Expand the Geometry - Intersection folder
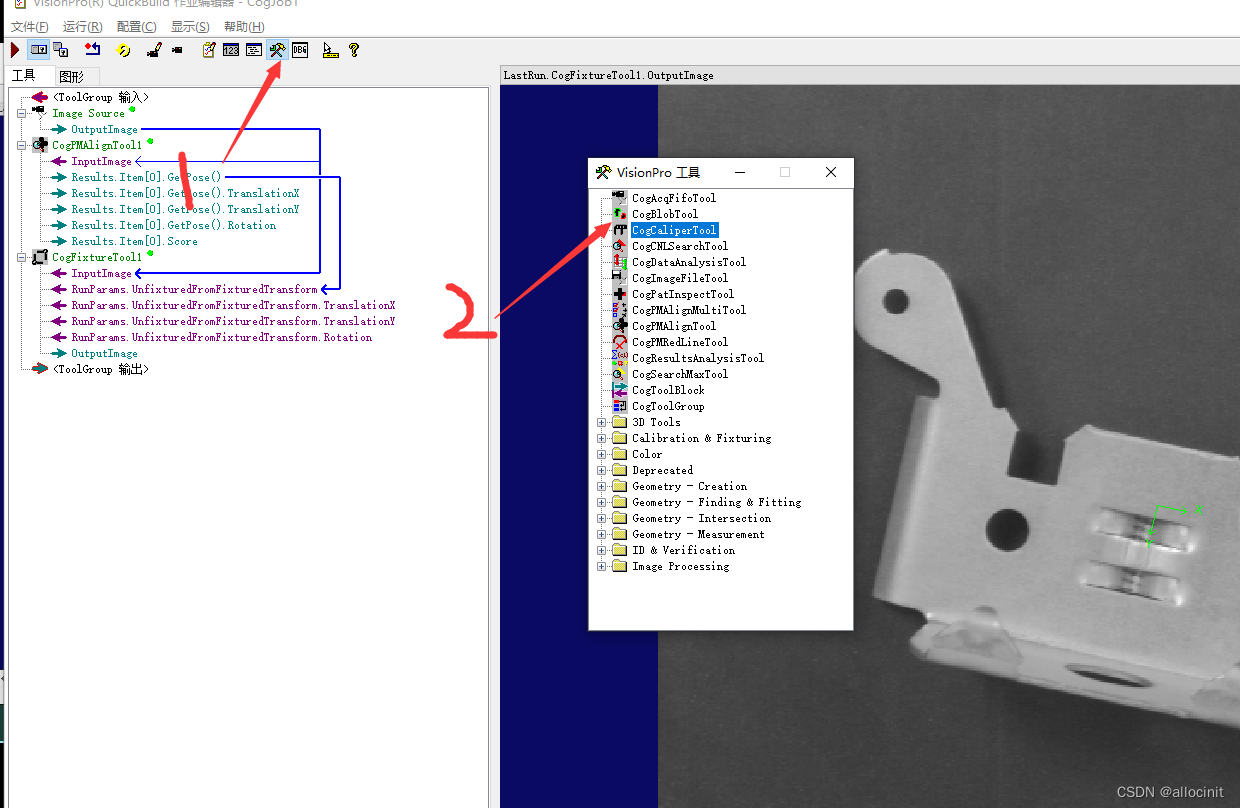The width and height of the screenshot is (1240, 808). pyautogui.click(x=601, y=518)
